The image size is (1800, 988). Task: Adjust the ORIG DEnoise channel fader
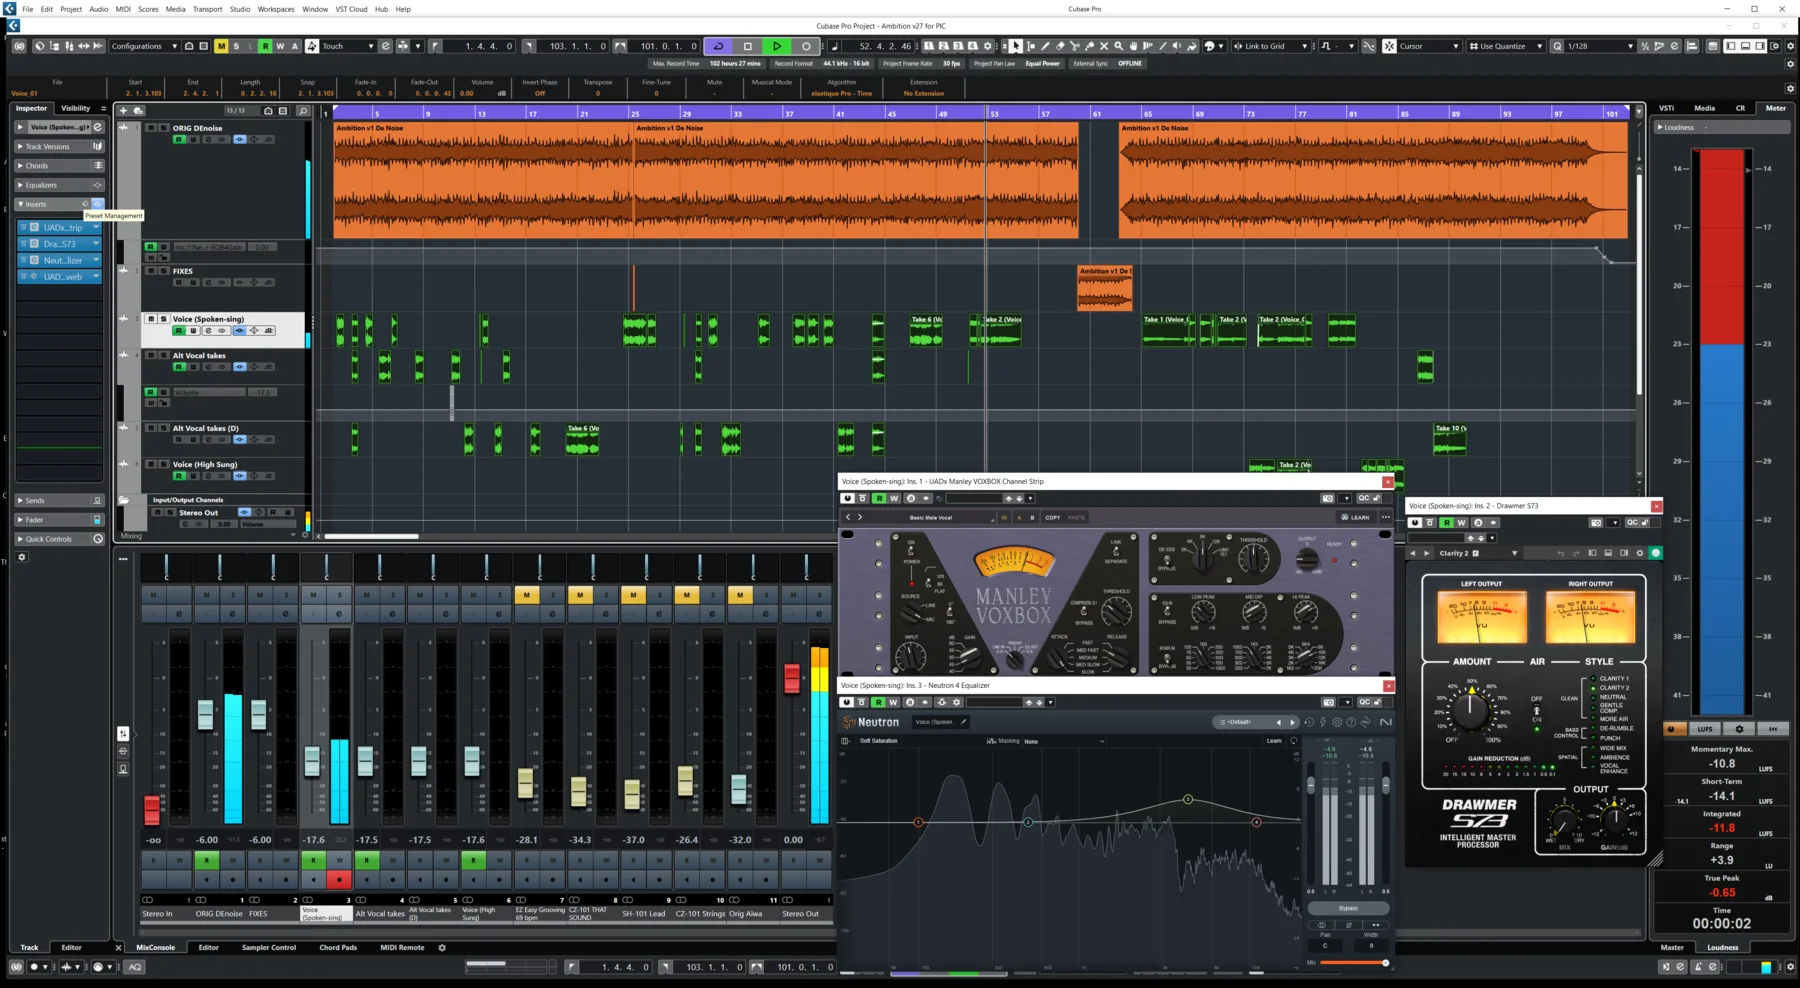click(x=205, y=714)
